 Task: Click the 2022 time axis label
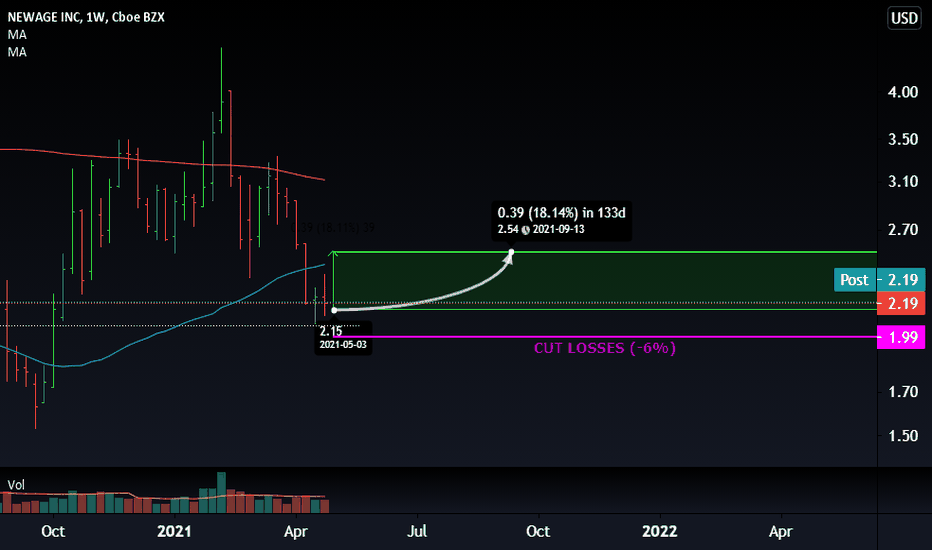pos(659,531)
